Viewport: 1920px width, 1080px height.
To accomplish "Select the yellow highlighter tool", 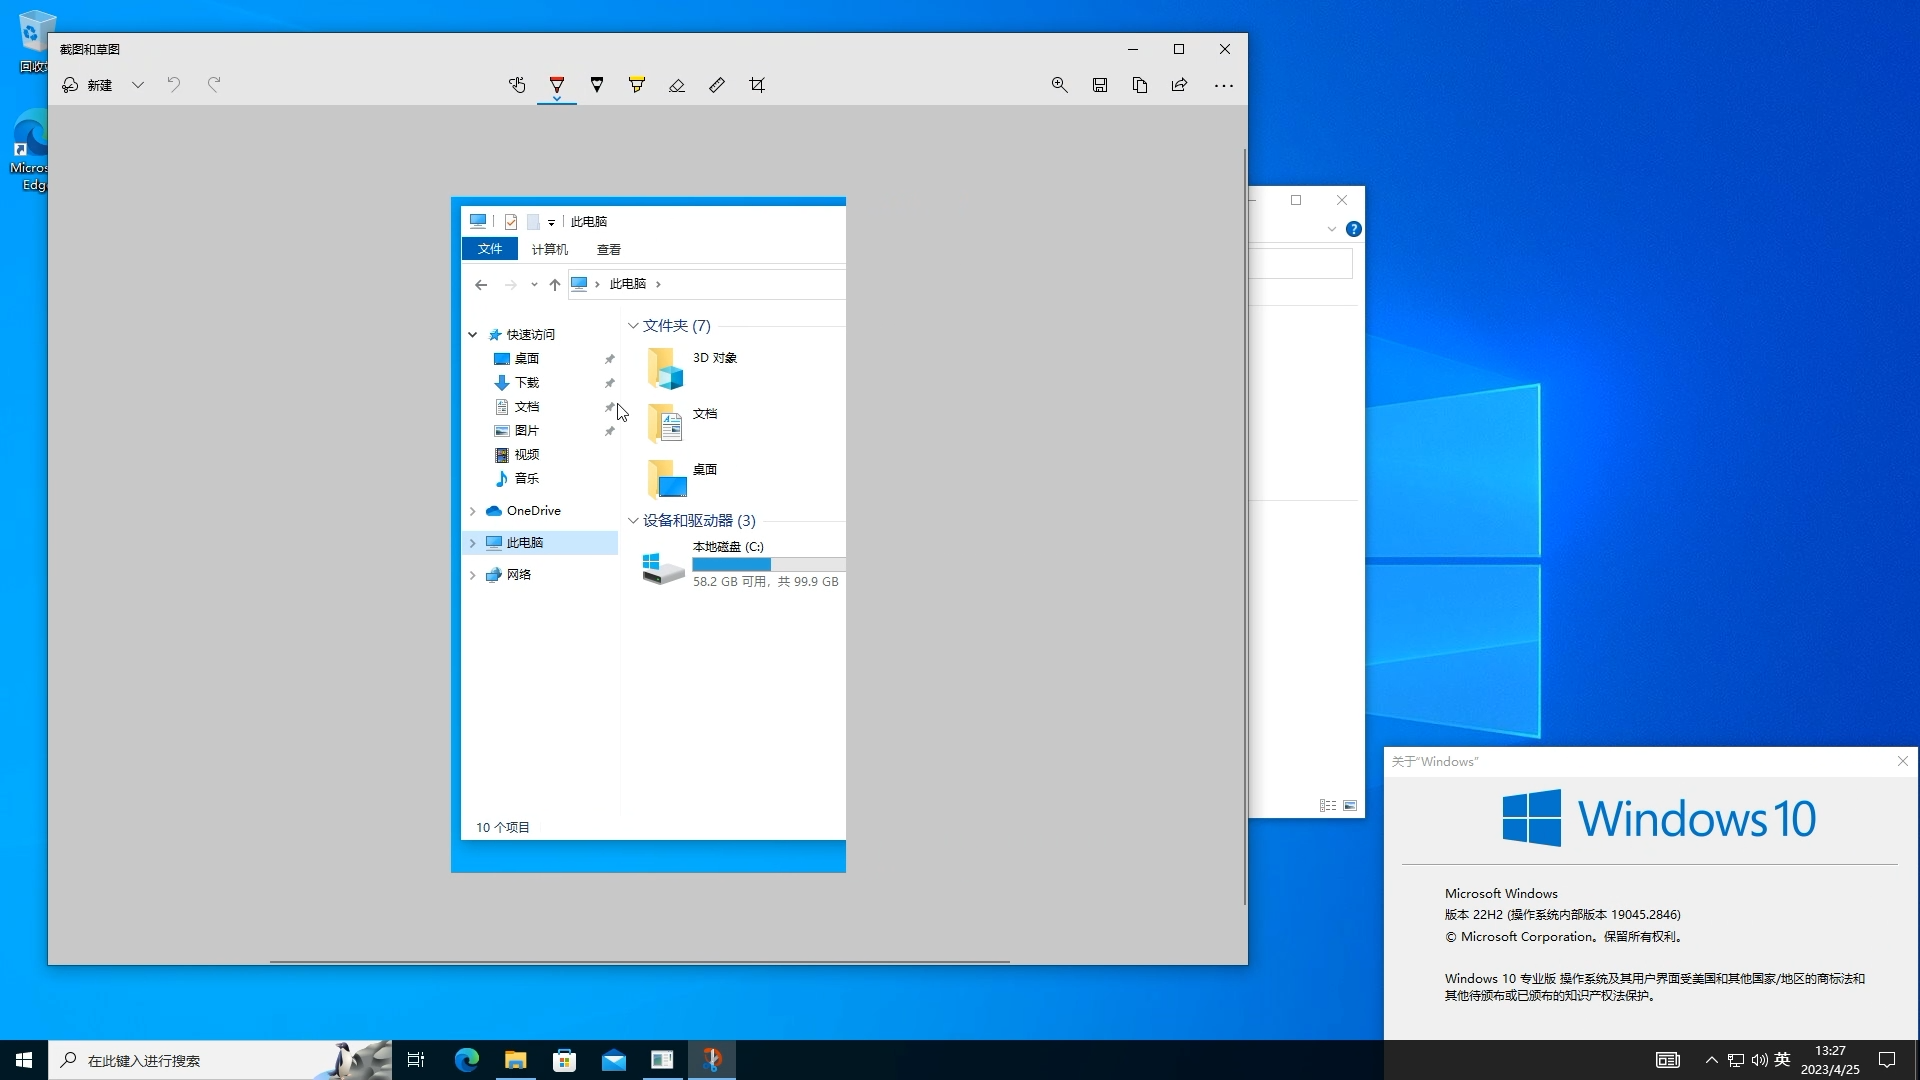I will 637,85.
